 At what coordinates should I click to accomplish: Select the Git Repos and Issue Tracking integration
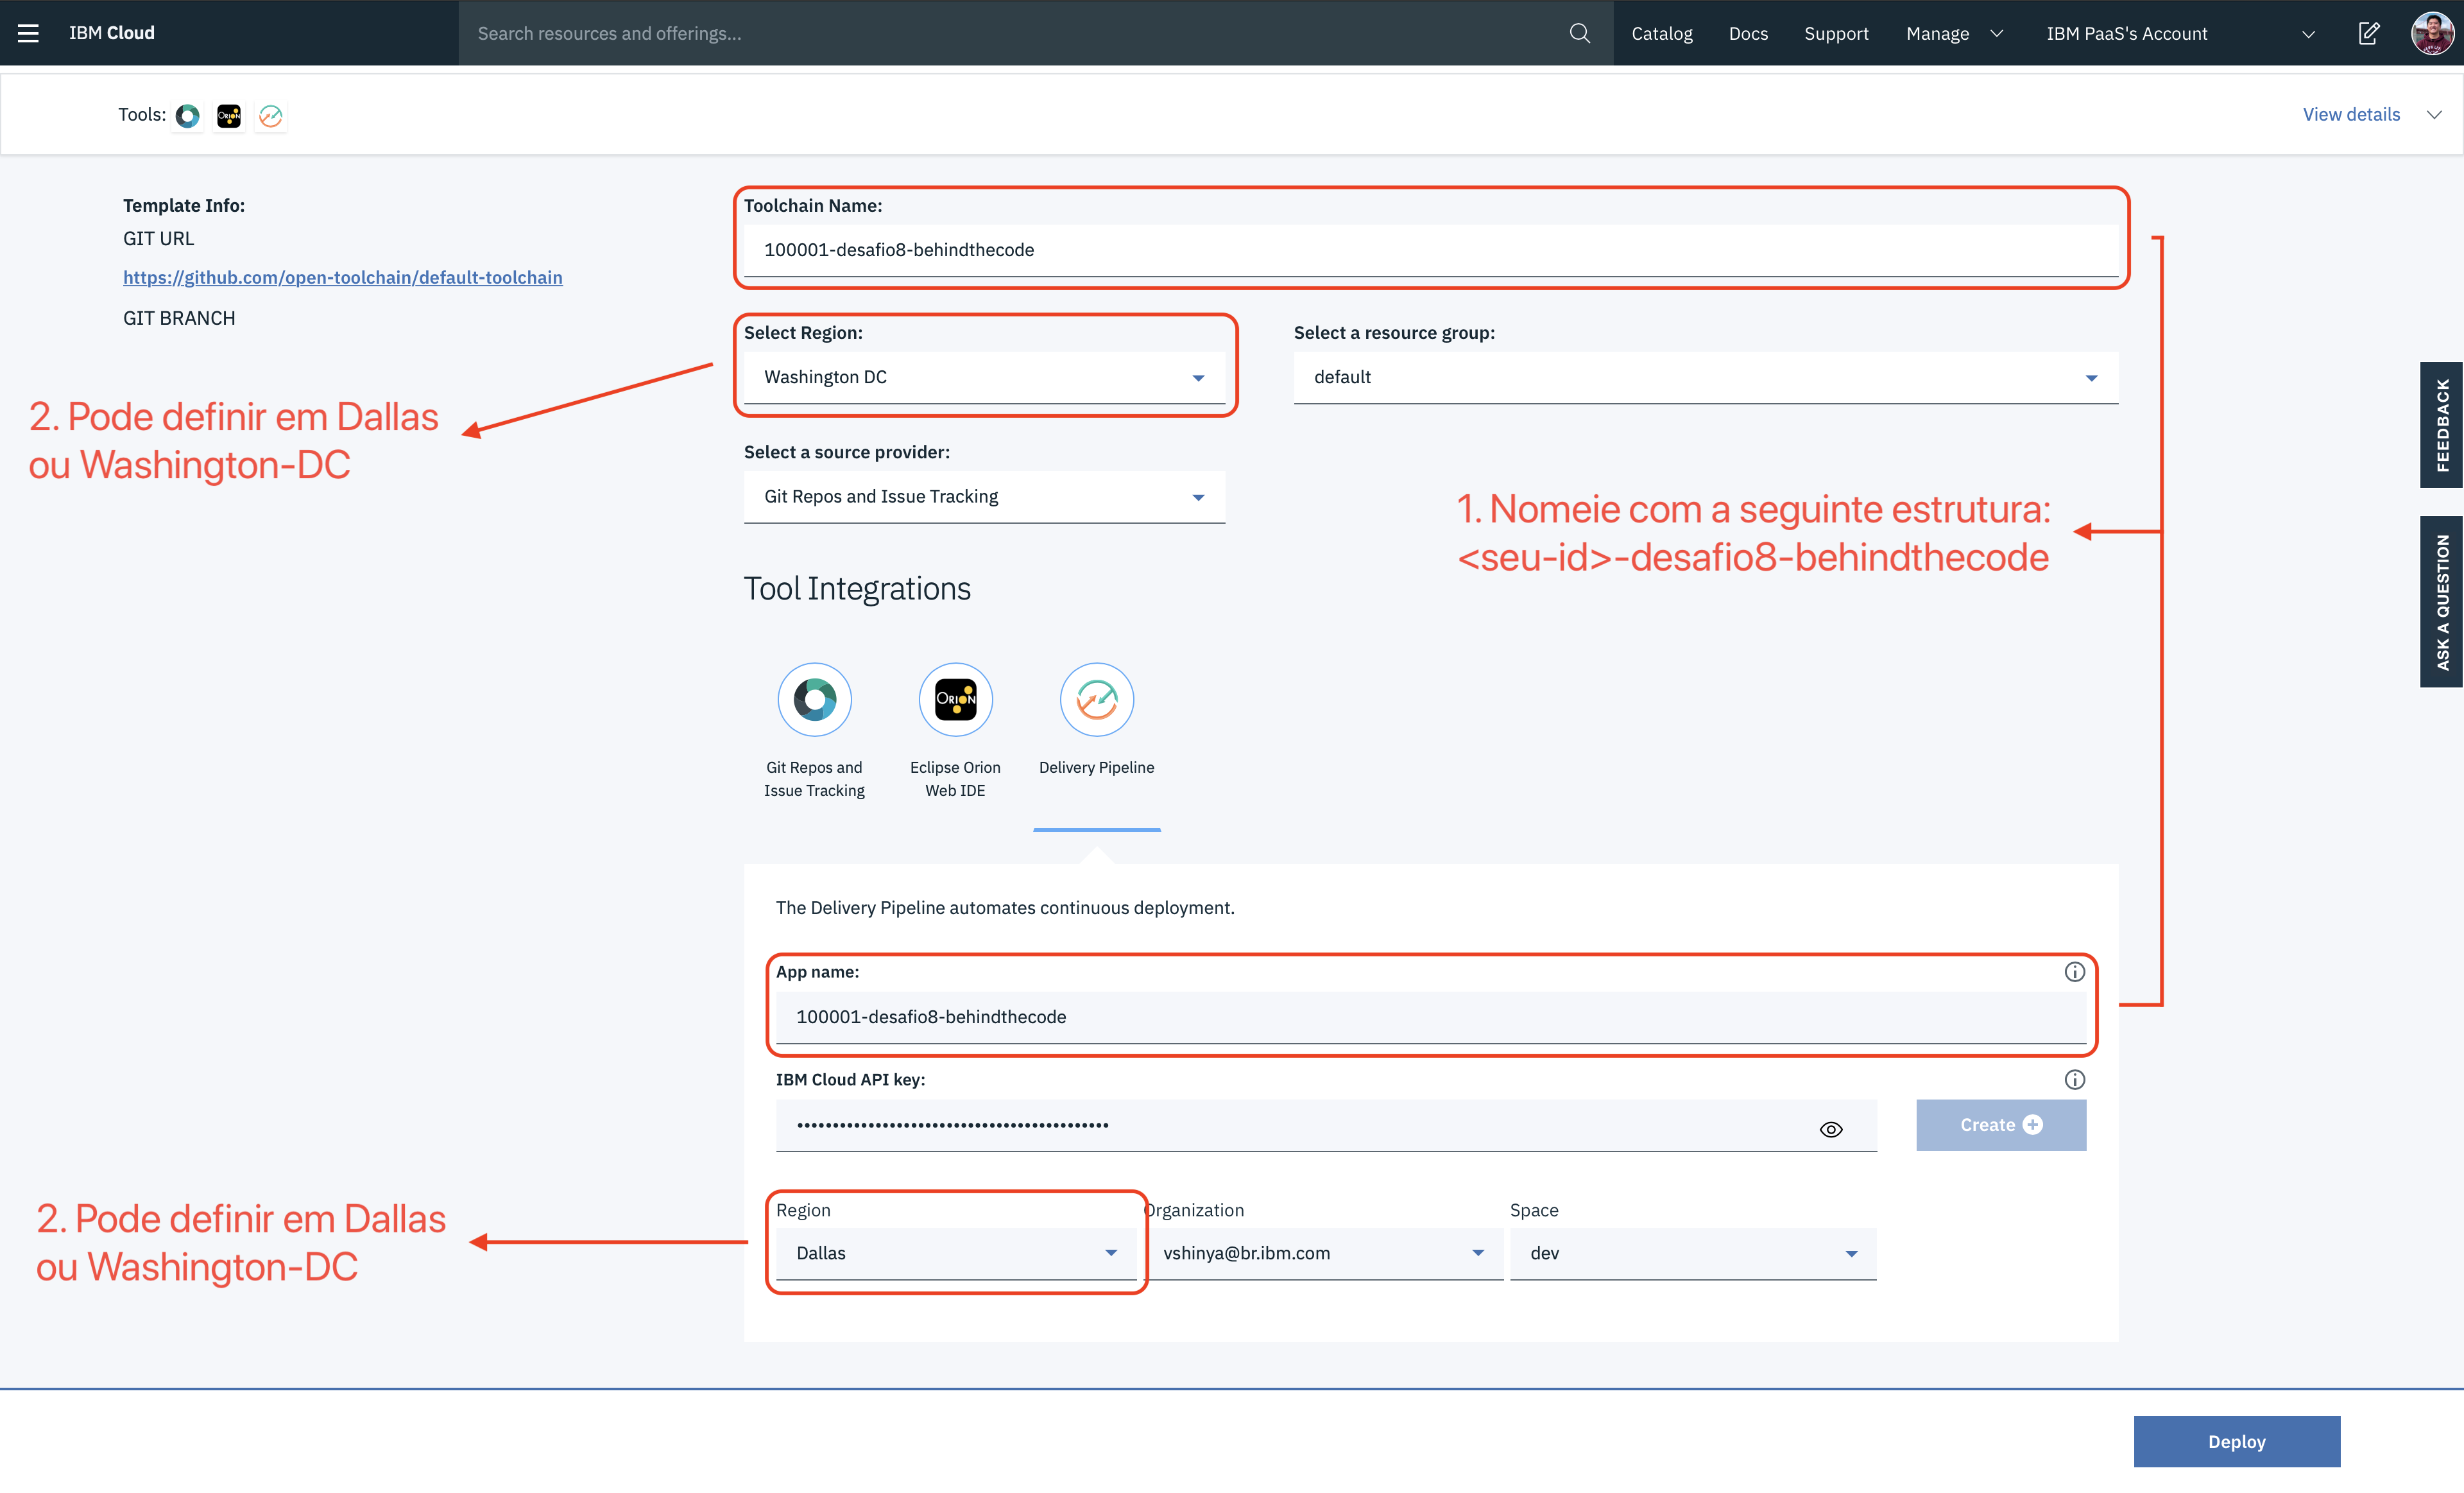pyautogui.click(x=814, y=700)
